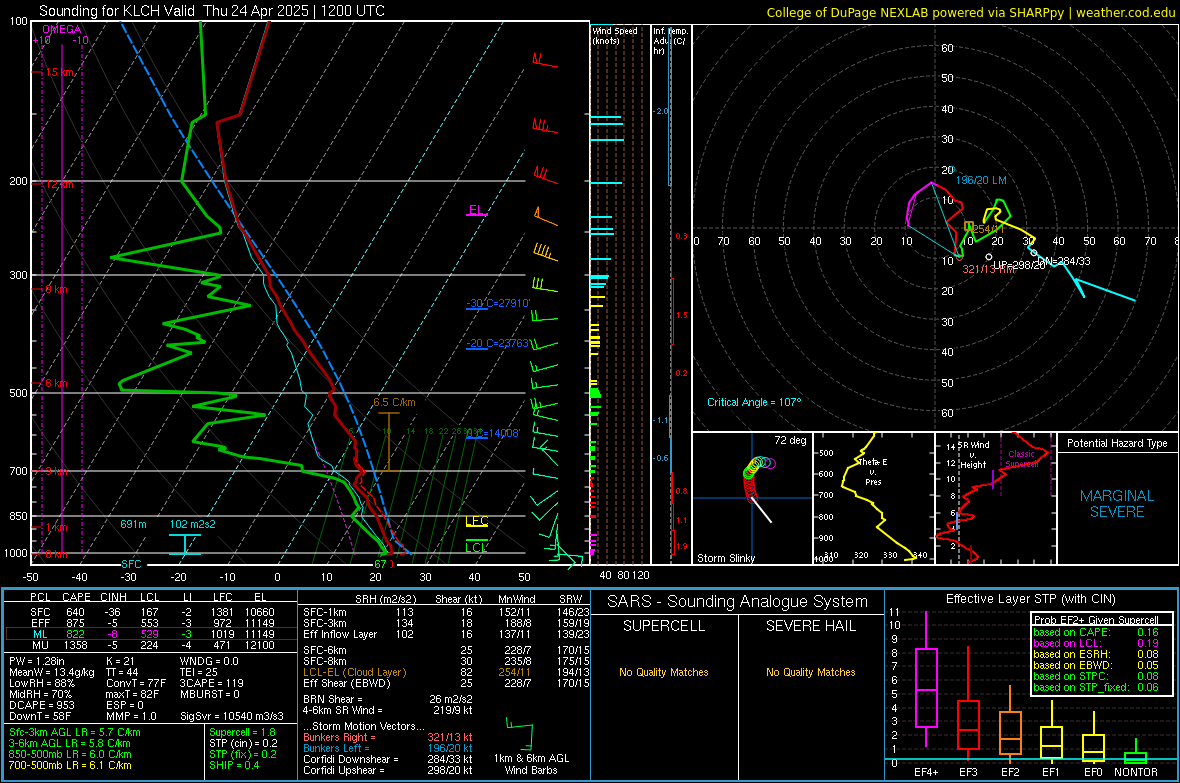
Task: Click the 'Sfc-3km AGL LR = 5.7 C/km' line
Action: pyautogui.click(x=75, y=732)
